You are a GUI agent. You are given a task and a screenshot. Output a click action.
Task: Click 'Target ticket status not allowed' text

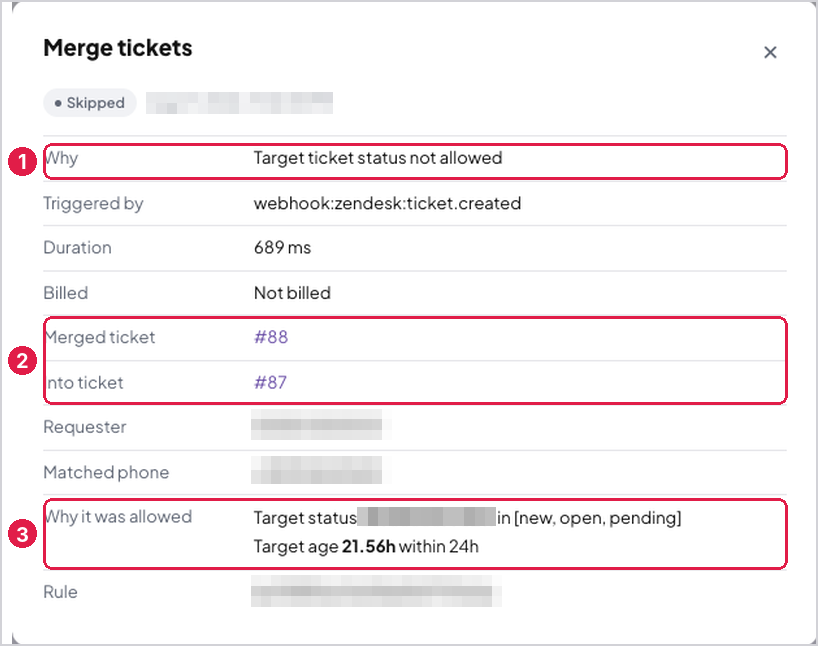click(x=378, y=158)
